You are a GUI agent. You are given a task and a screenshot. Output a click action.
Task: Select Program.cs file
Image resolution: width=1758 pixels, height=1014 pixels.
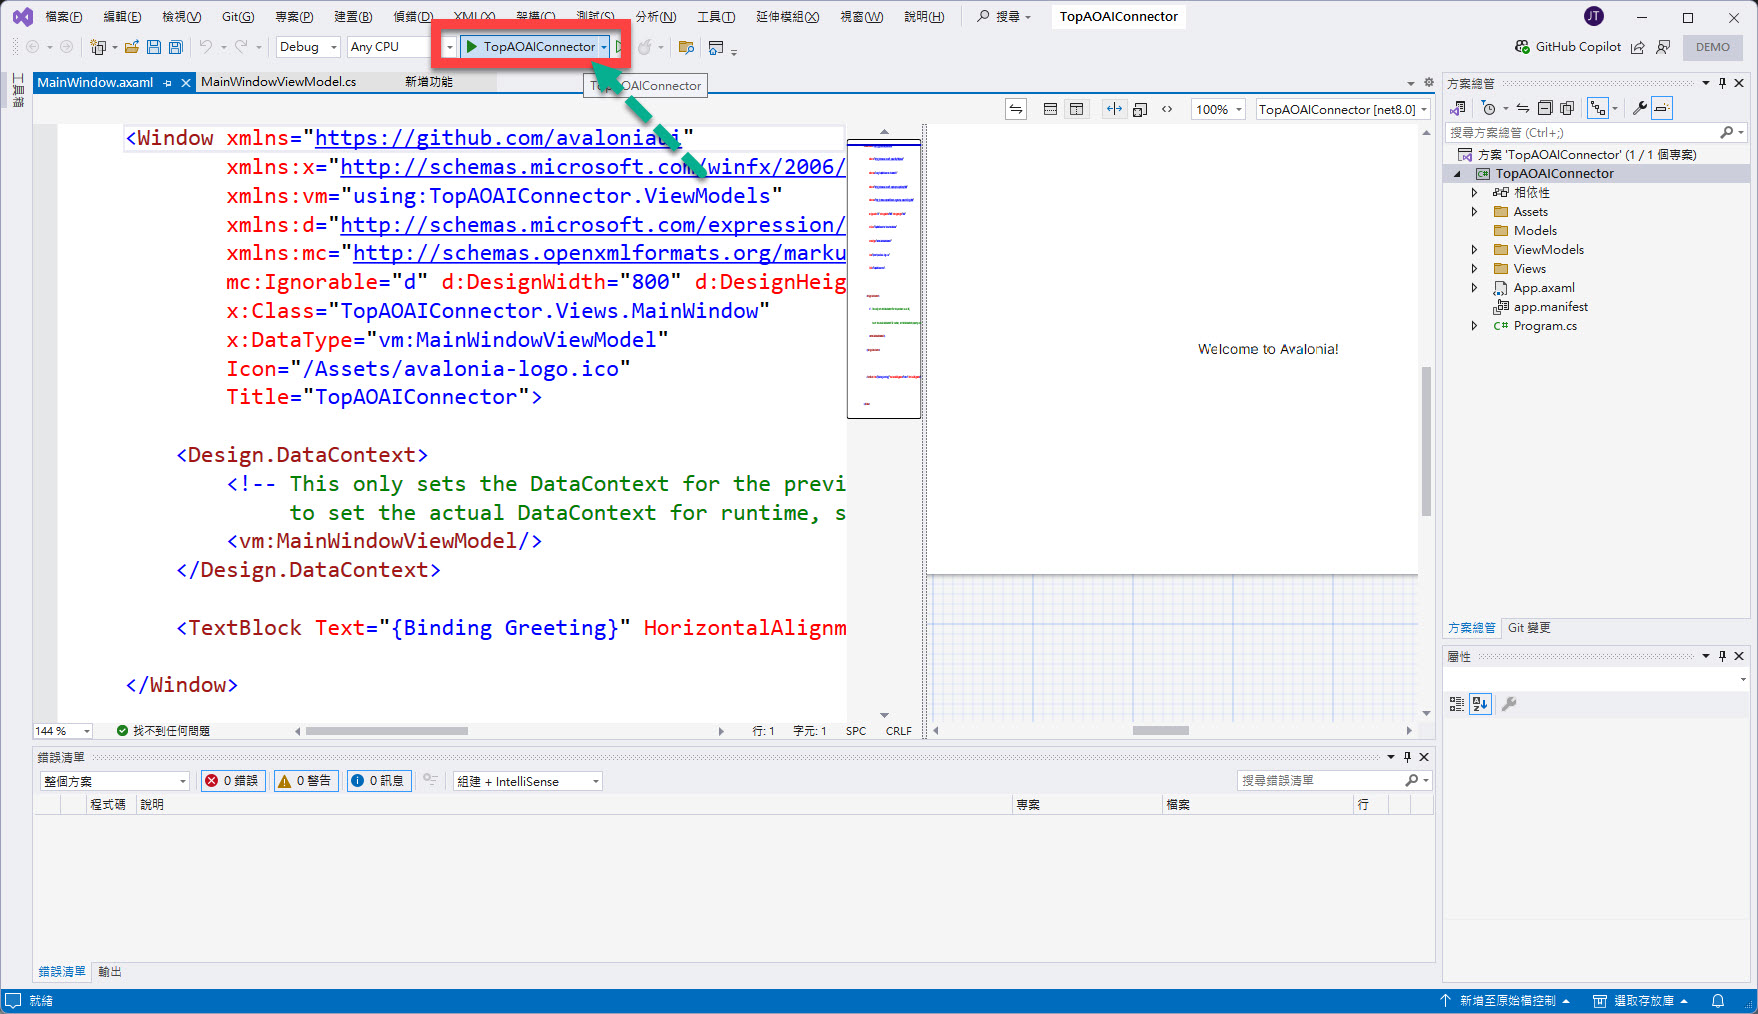pyautogui.click(x=1545, y=326)
